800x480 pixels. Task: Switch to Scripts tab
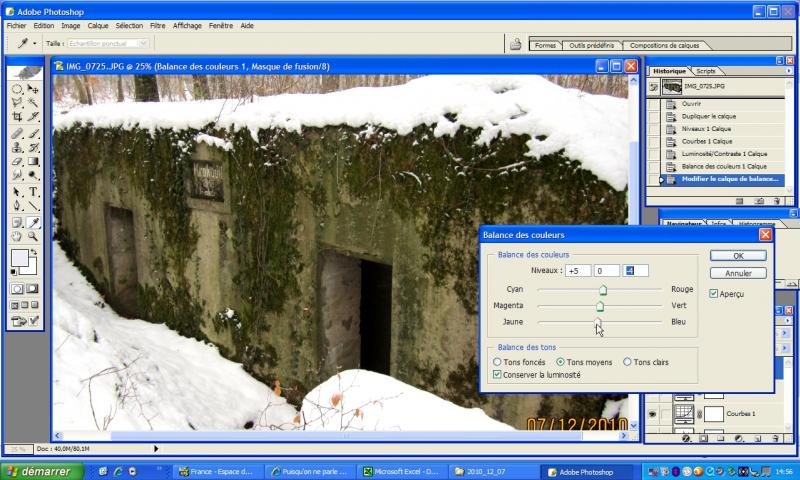(x=706, y=71)
